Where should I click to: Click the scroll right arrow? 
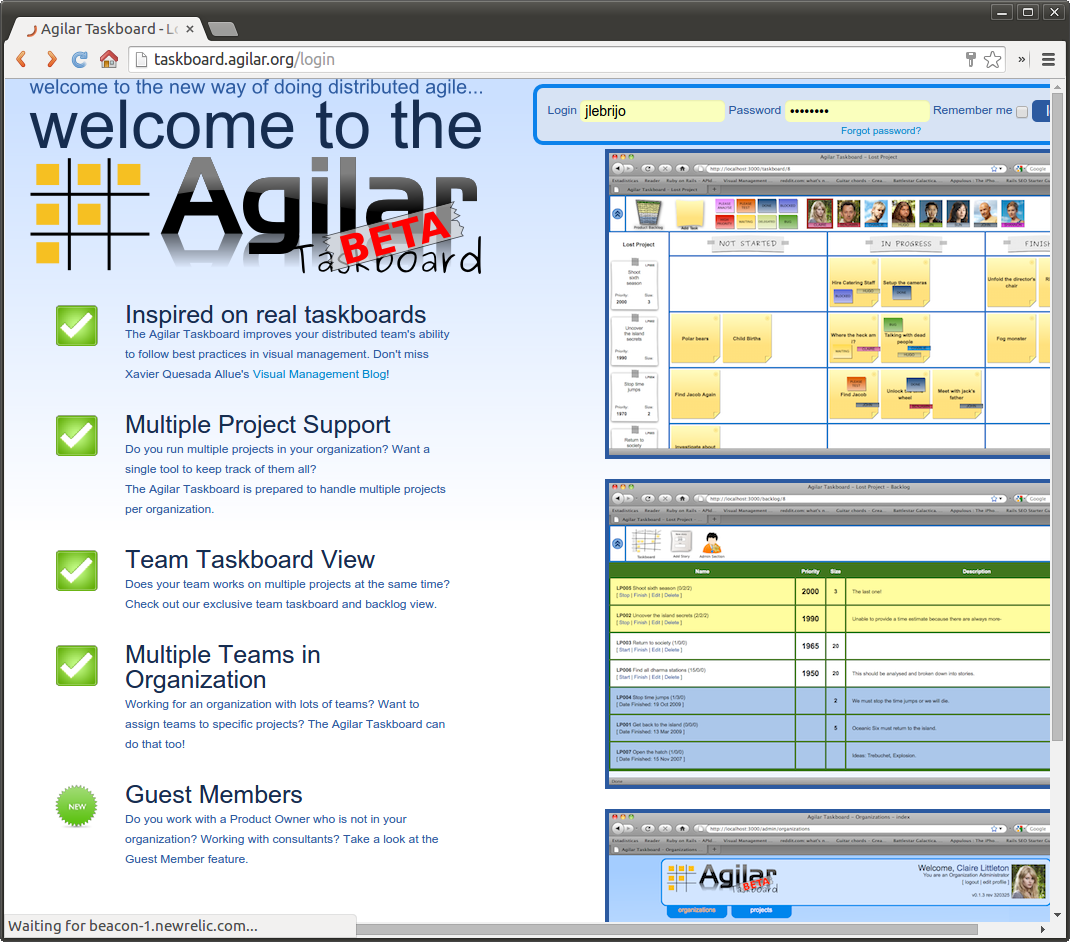click(1043, 929)
